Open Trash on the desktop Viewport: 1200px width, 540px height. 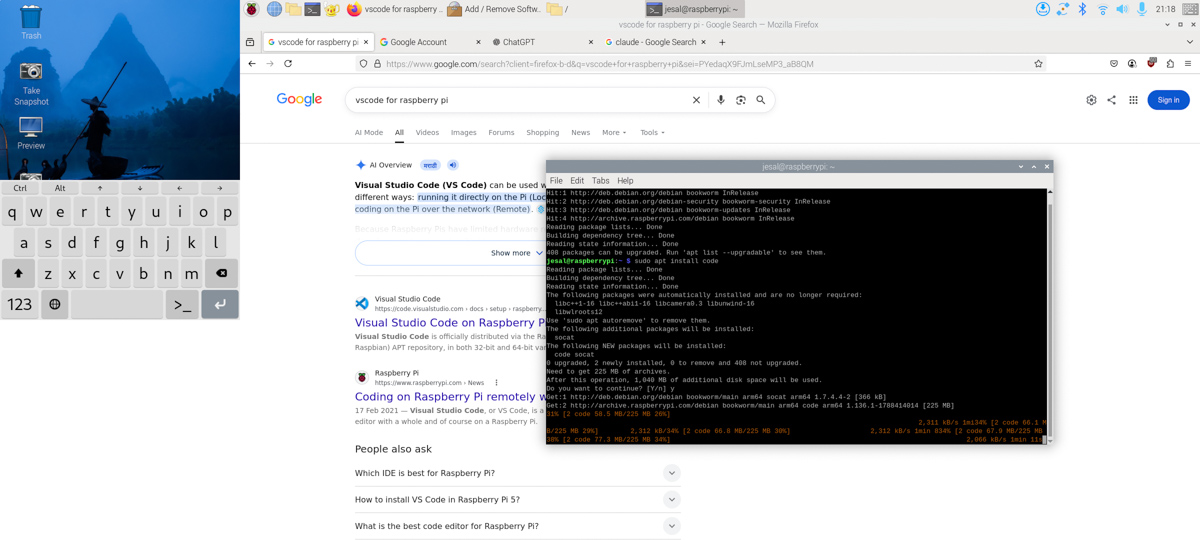(31, 22)
